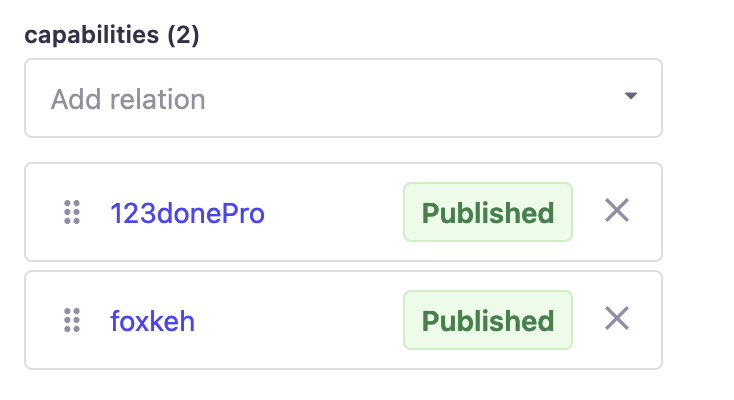This screenshot has width=734, height=400.
Task: Click the capabilities (2) field label
Action: 112,35
